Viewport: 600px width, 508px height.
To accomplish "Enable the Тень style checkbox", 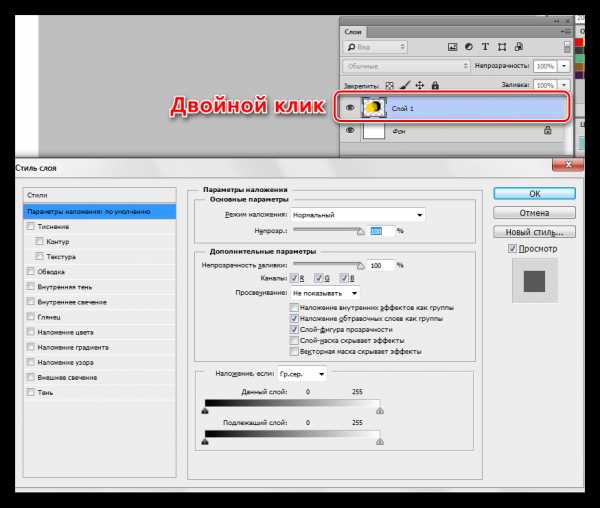I will (x=31, y=392).
